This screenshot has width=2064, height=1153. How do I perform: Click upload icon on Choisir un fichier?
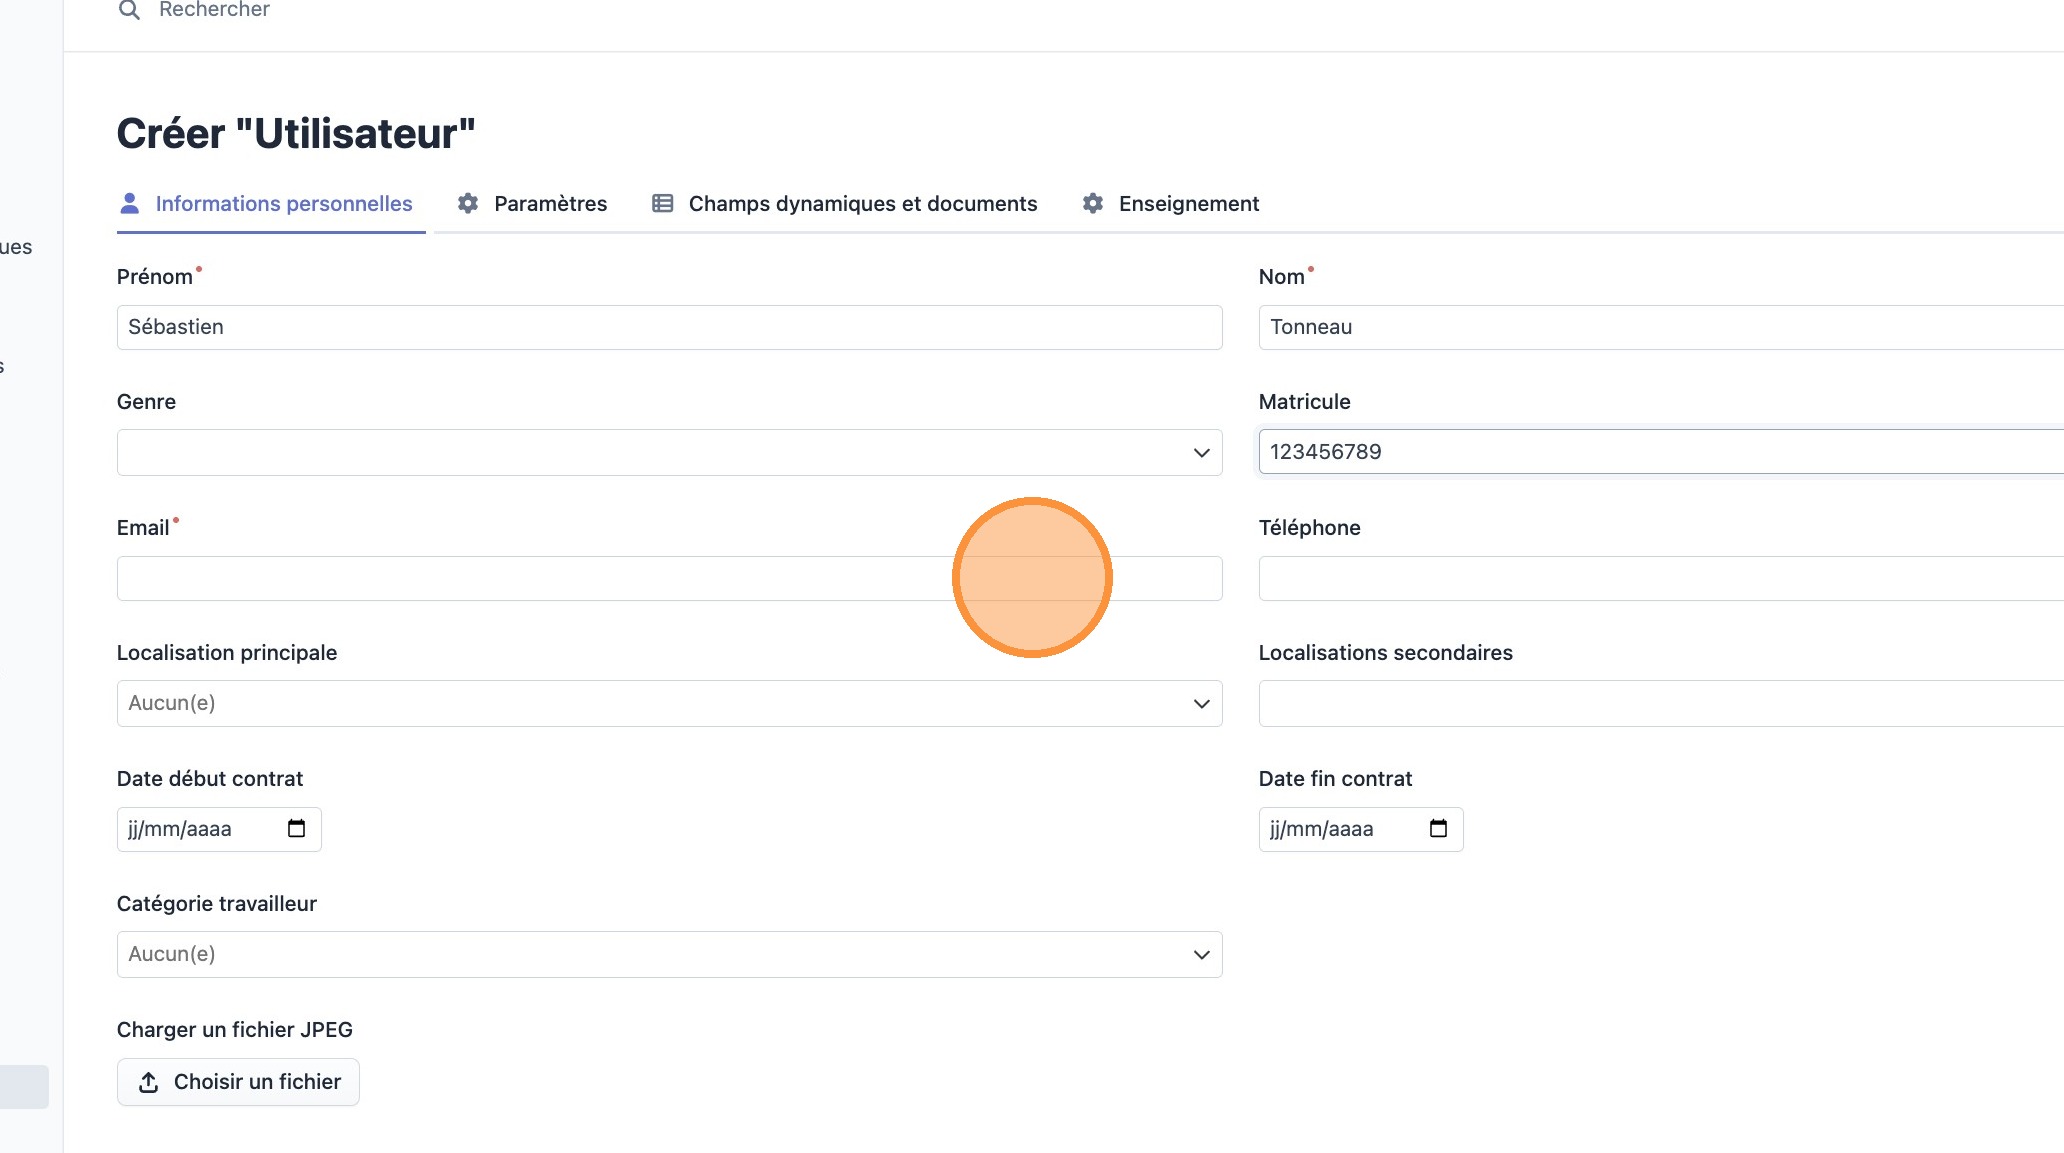pos(149,1083)
